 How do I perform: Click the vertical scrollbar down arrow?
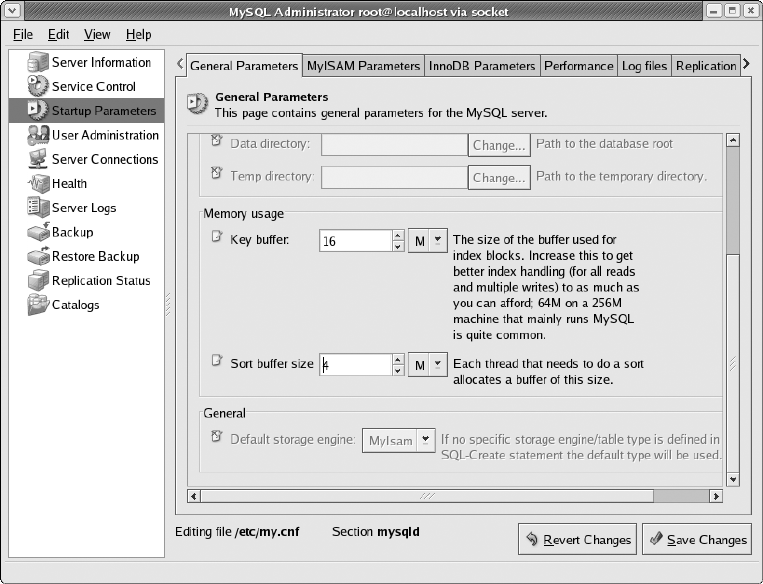pyautogui.click(x=733, y=479)
